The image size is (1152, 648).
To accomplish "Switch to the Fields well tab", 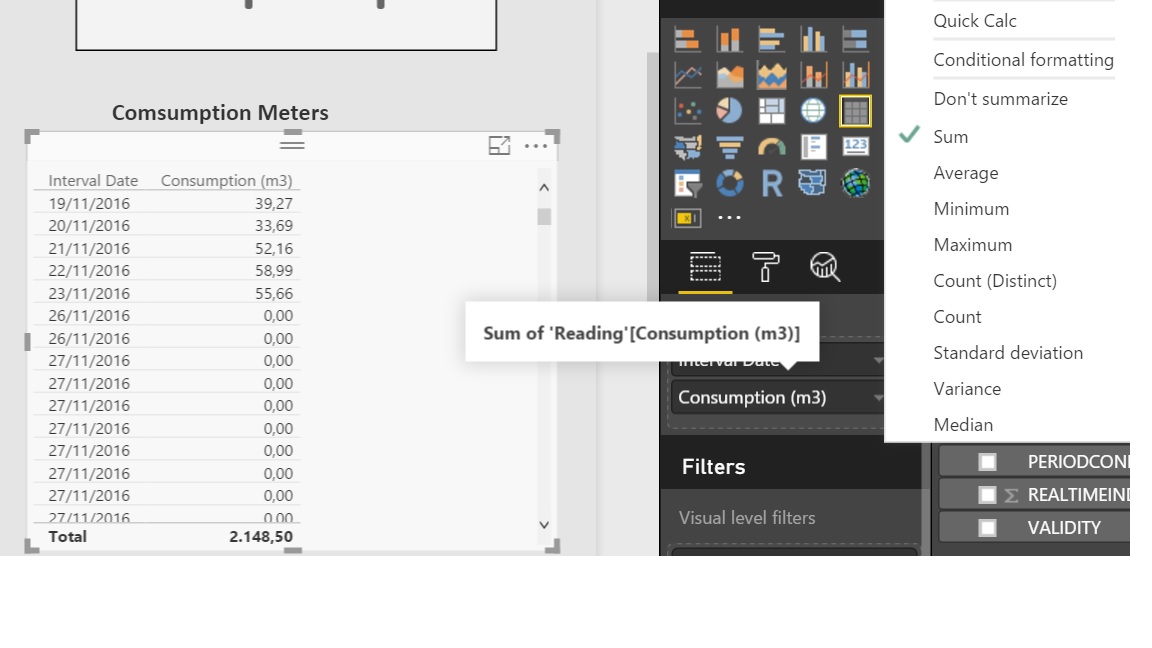I will point(705,267).
